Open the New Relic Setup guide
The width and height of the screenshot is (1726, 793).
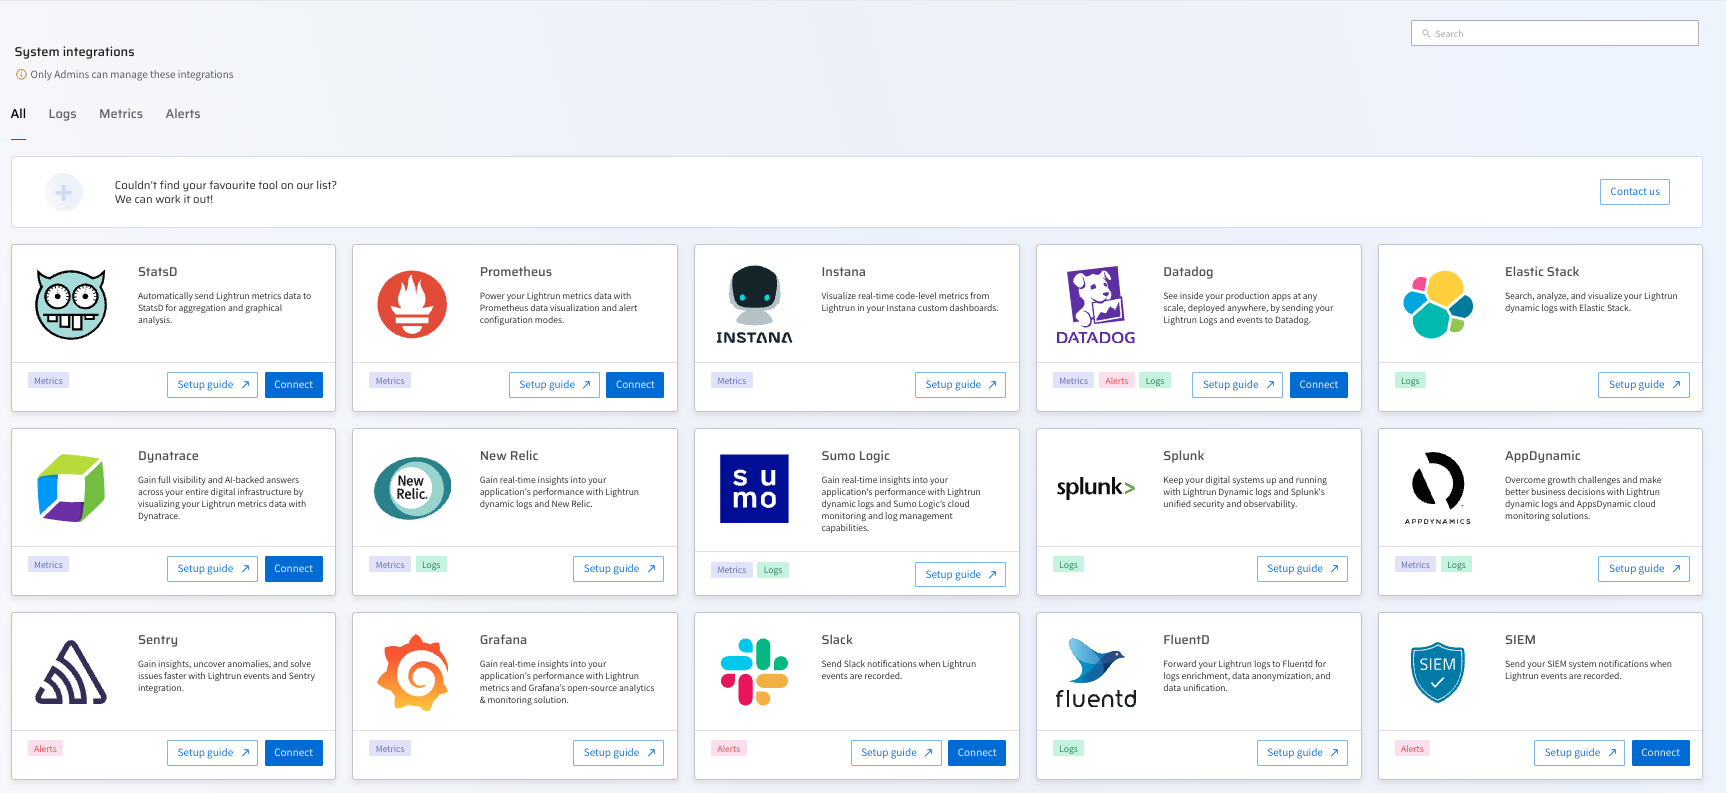(618, 569)
